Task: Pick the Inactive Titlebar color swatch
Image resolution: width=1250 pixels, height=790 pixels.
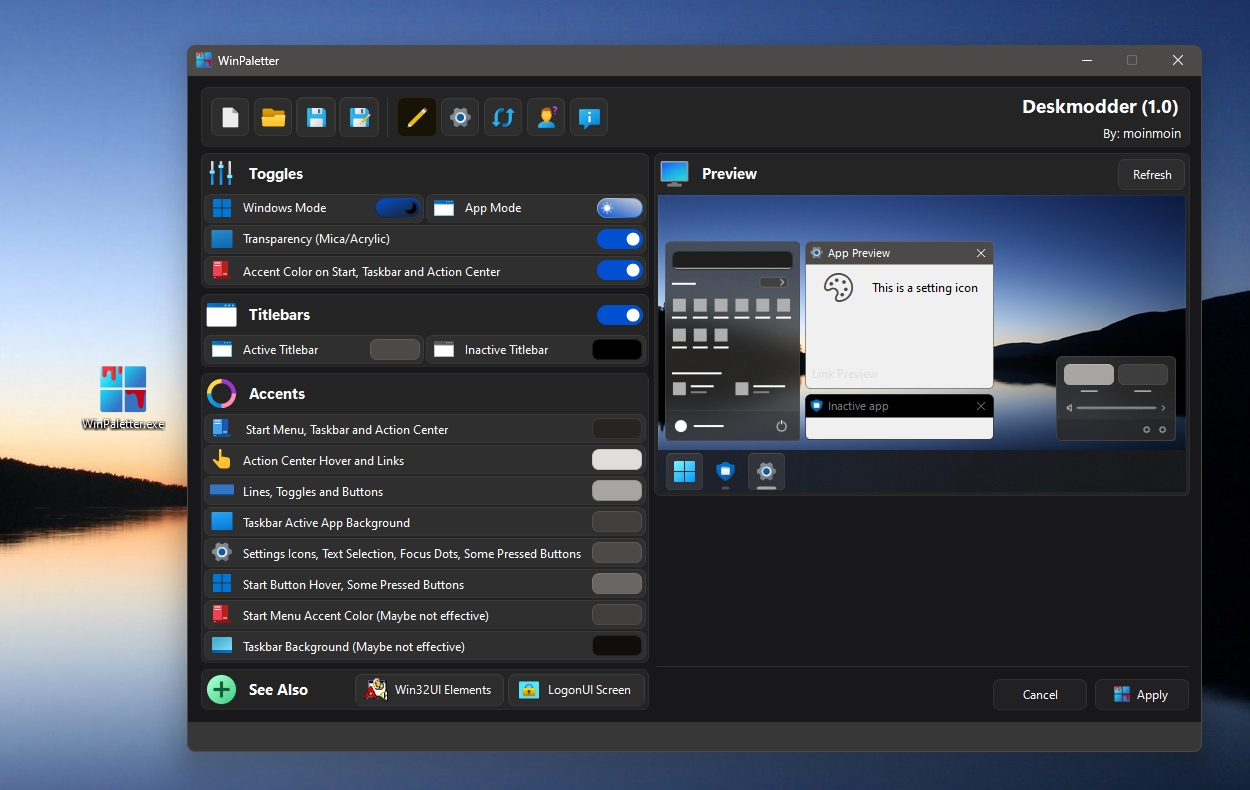Action: click(x=617, y=349)
